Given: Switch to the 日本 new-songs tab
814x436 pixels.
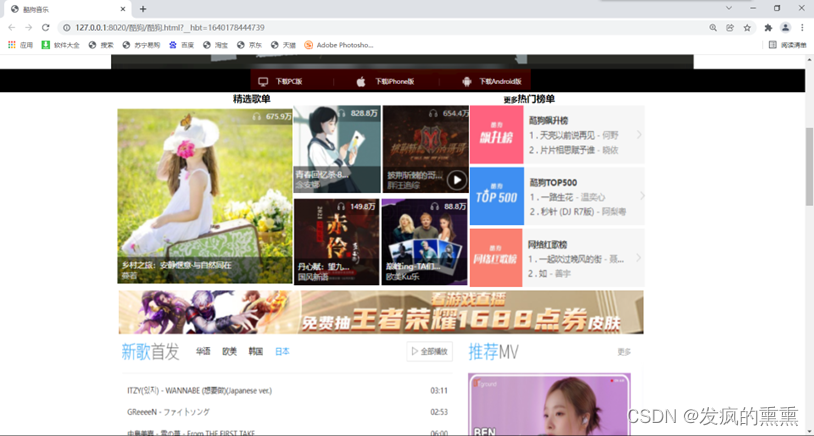Looking at the screenshot, I should [282, 351].
